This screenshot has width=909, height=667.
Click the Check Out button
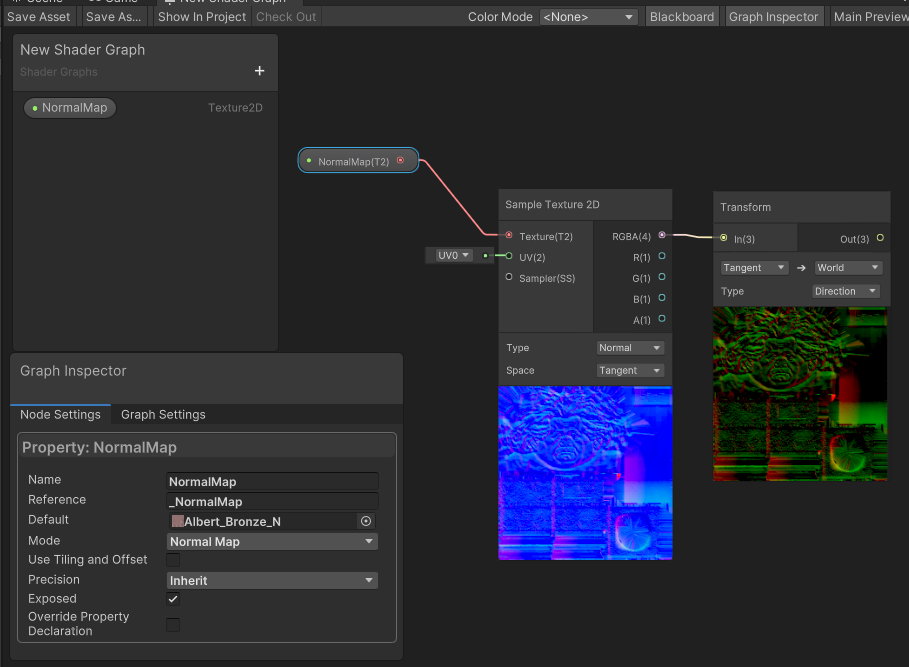pyautogui.click(x=286, y=17)
